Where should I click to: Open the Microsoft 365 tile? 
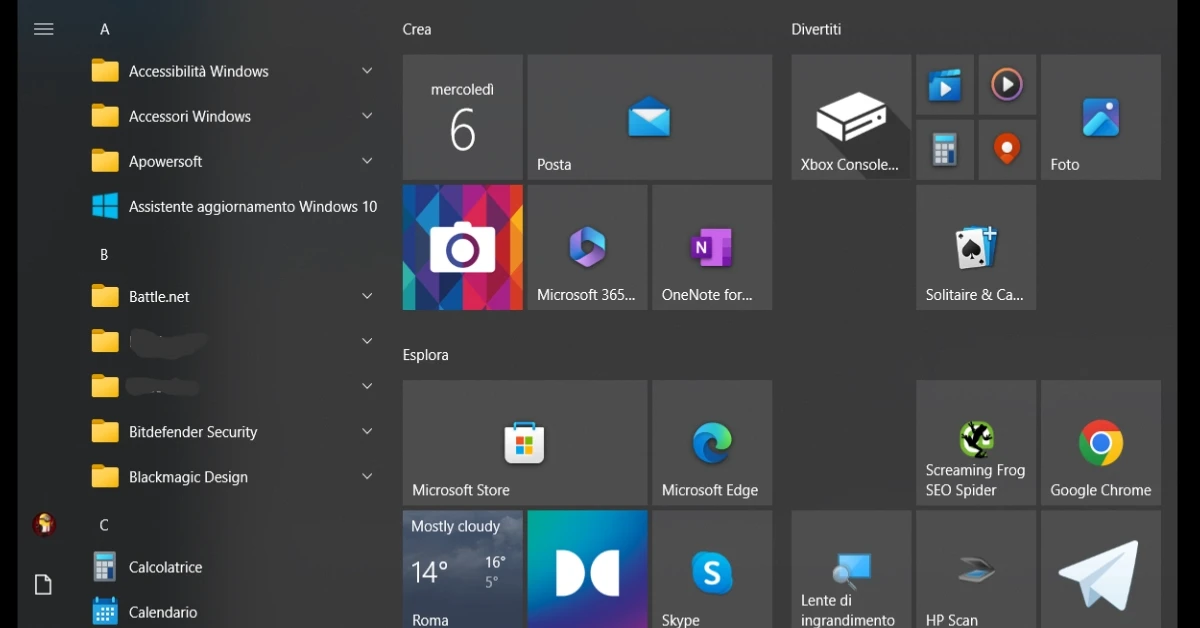587,247
